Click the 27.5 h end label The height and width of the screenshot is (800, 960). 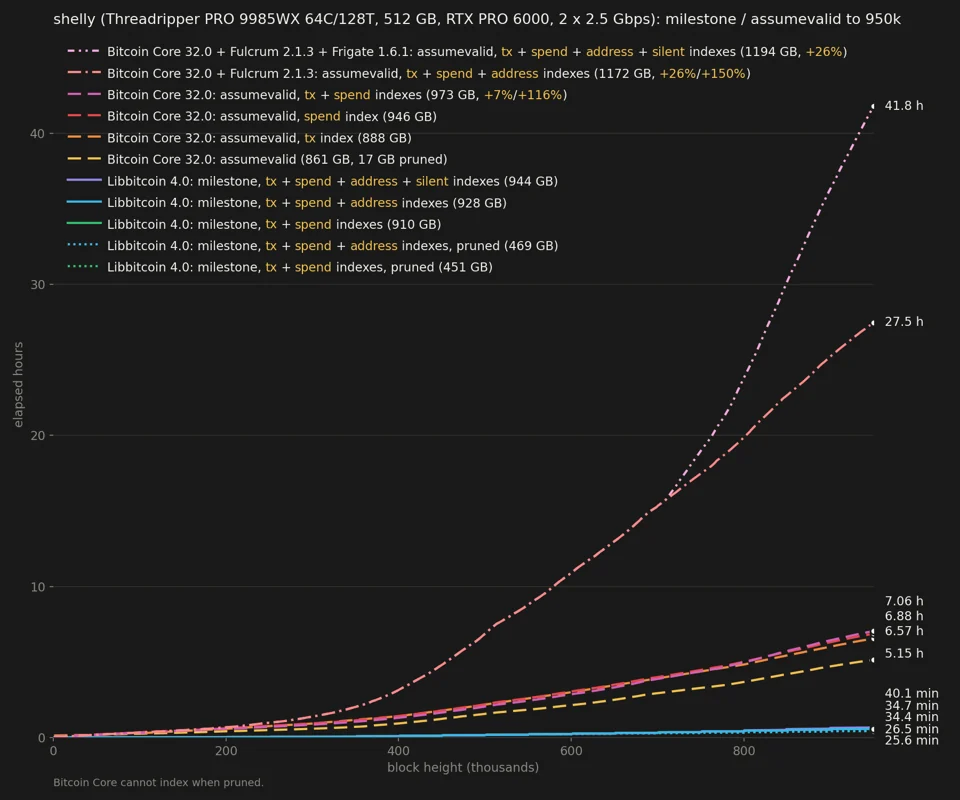[x=904, y=322]
